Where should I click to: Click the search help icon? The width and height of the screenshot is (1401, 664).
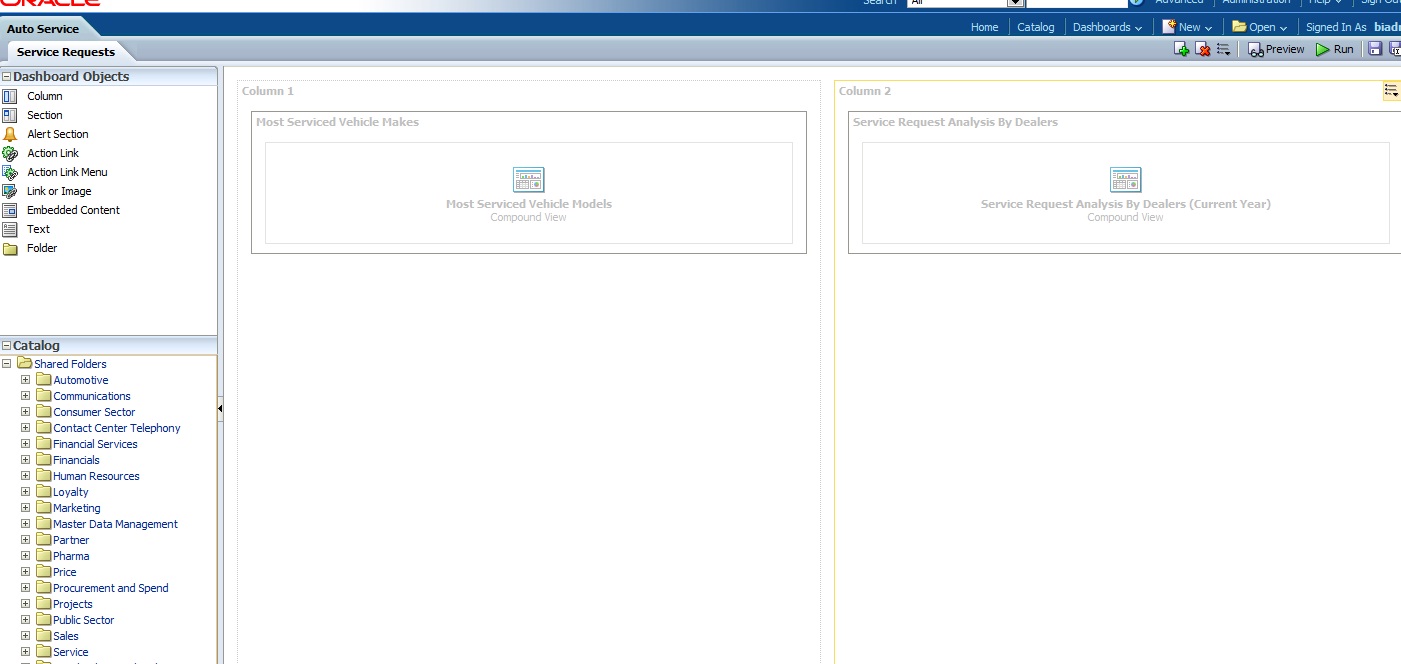tap(1136, 2)
